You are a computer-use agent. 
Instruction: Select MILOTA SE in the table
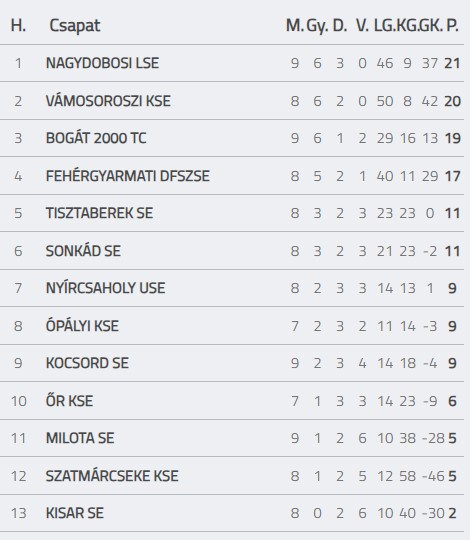coord(80,438)
